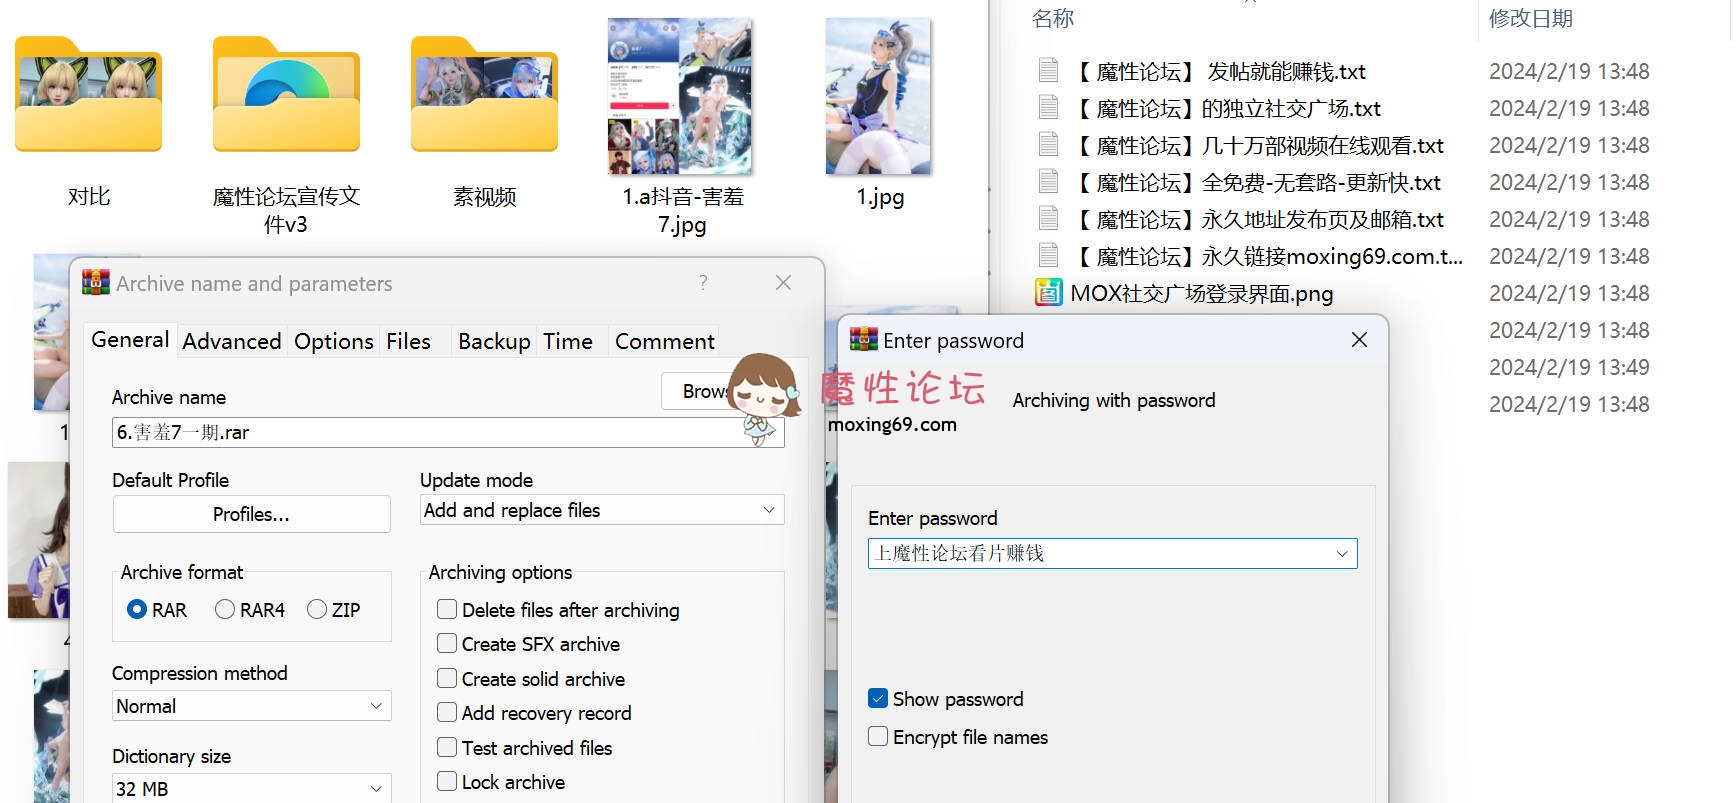Click the 几十万部视频在线观看.txt file icon
Screen dimensions: 1736x803
(1048, 144)
